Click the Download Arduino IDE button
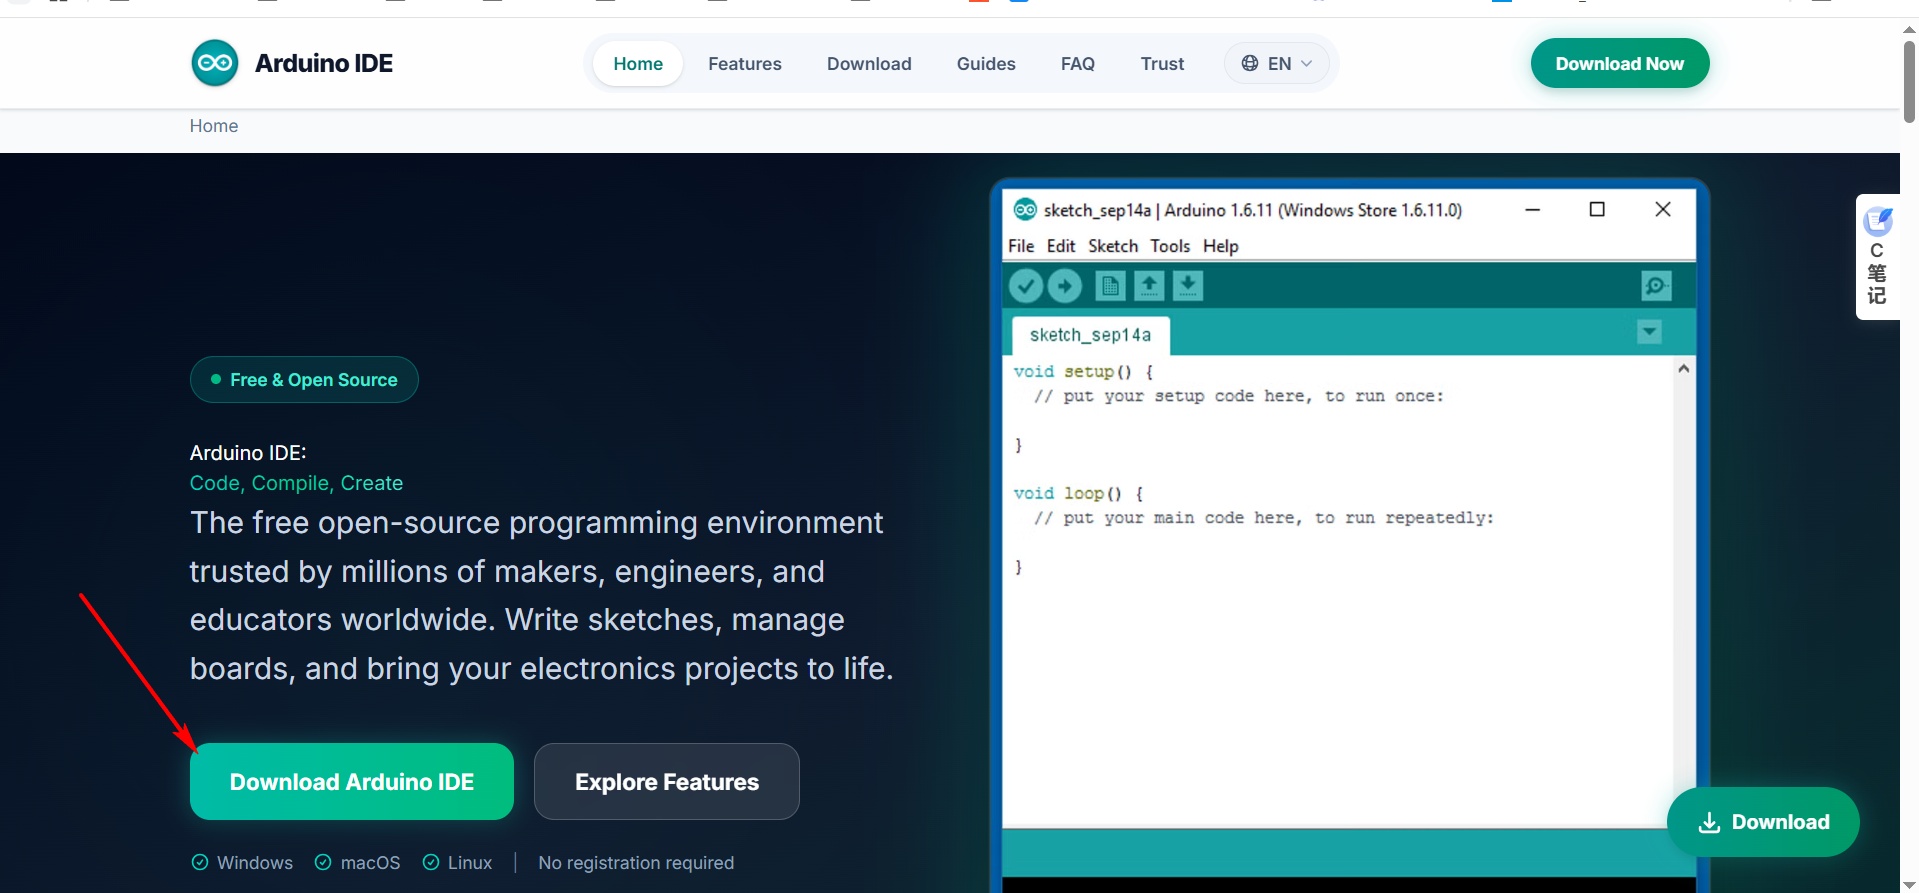Screen dimensions: 1919x893 pyautogui.click(x=352, y=782)
